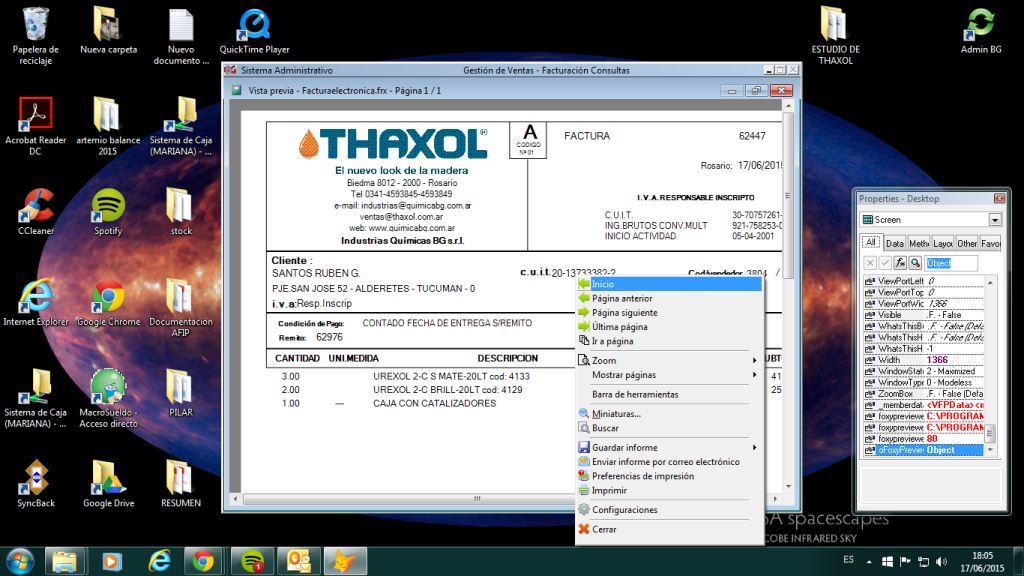Expand the Mostrar páginas submenu
The width and height of the screenshot is (1024, 576).
coord(669,375)
